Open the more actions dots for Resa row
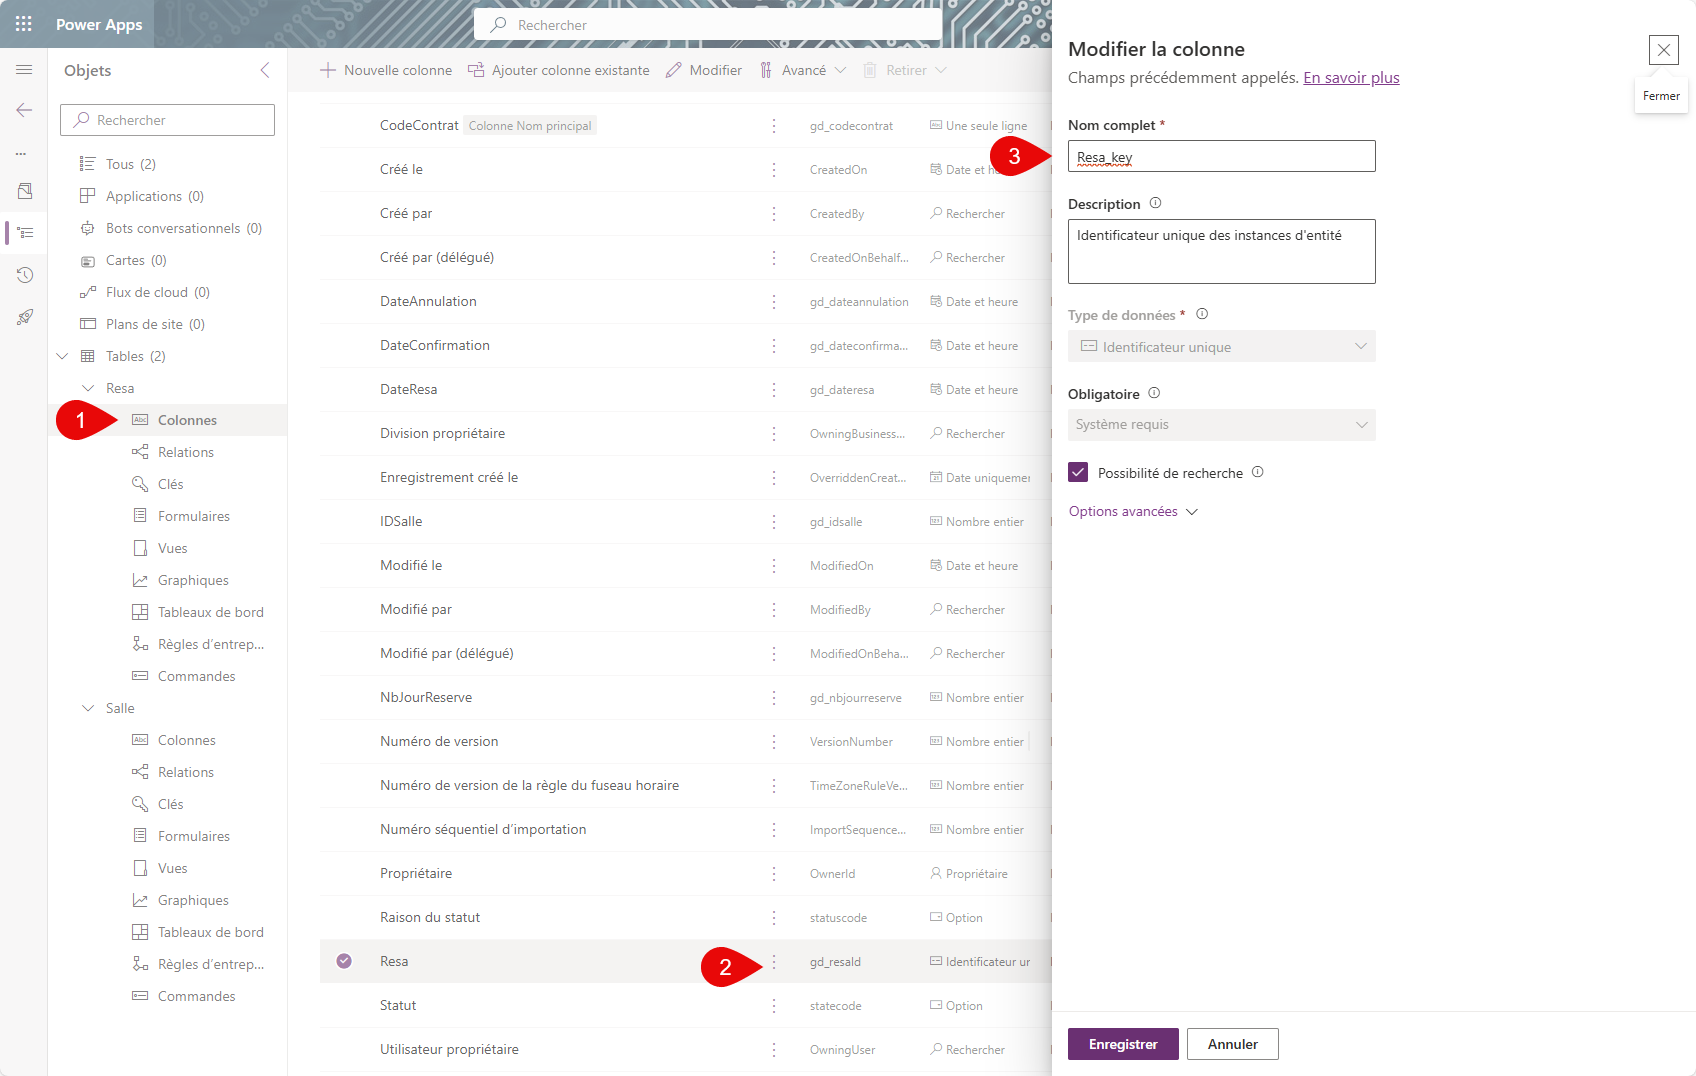The image size is (1696, 1076). click(774, 962)
